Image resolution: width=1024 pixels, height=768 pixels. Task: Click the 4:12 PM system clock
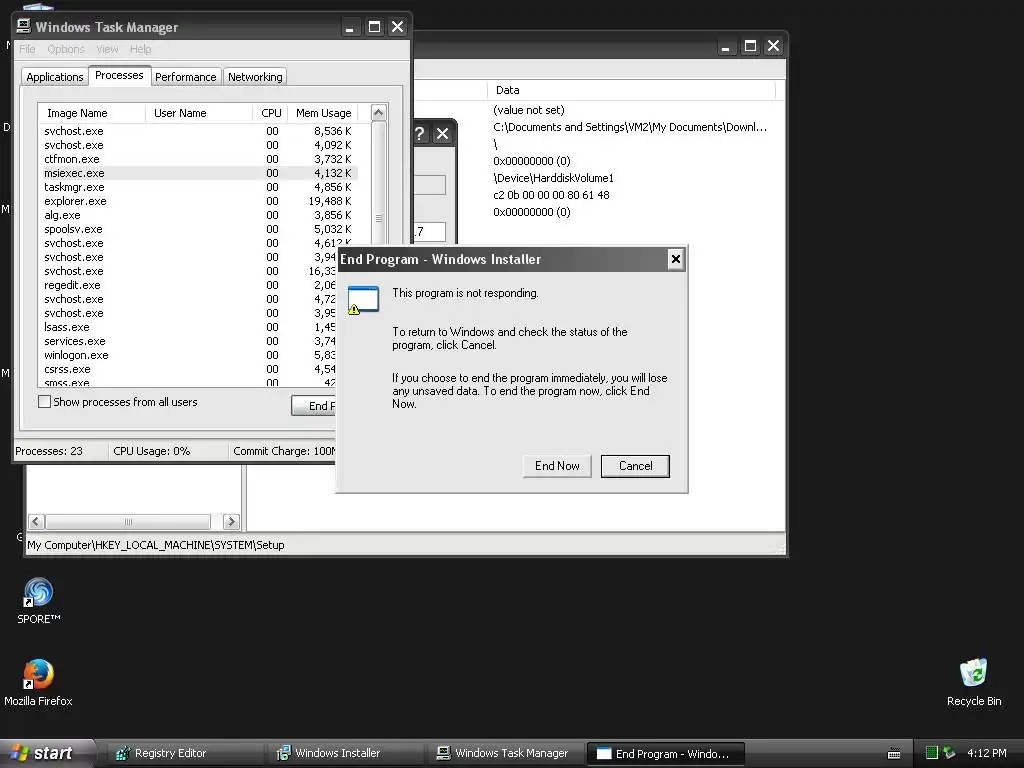point(986,753)
